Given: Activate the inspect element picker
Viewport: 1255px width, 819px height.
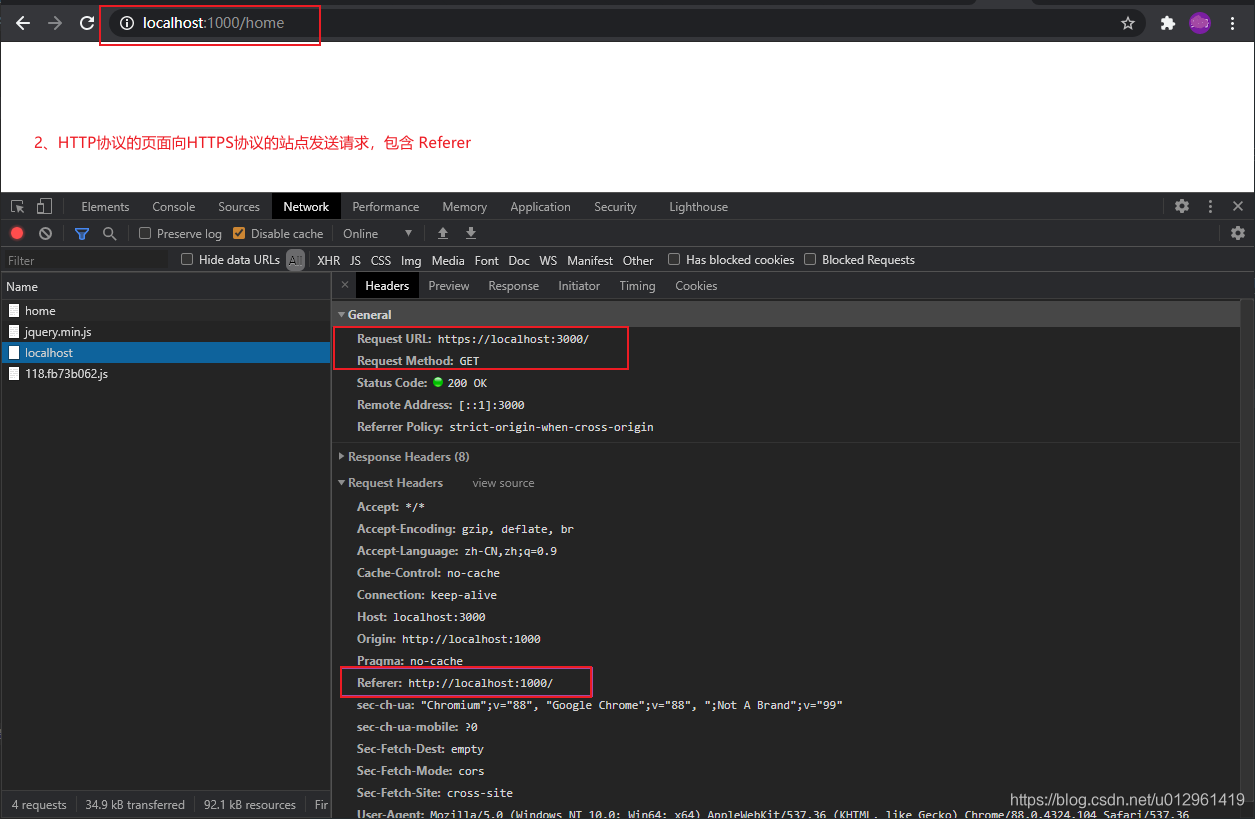Looking at the screenshot, I should 18,207.
